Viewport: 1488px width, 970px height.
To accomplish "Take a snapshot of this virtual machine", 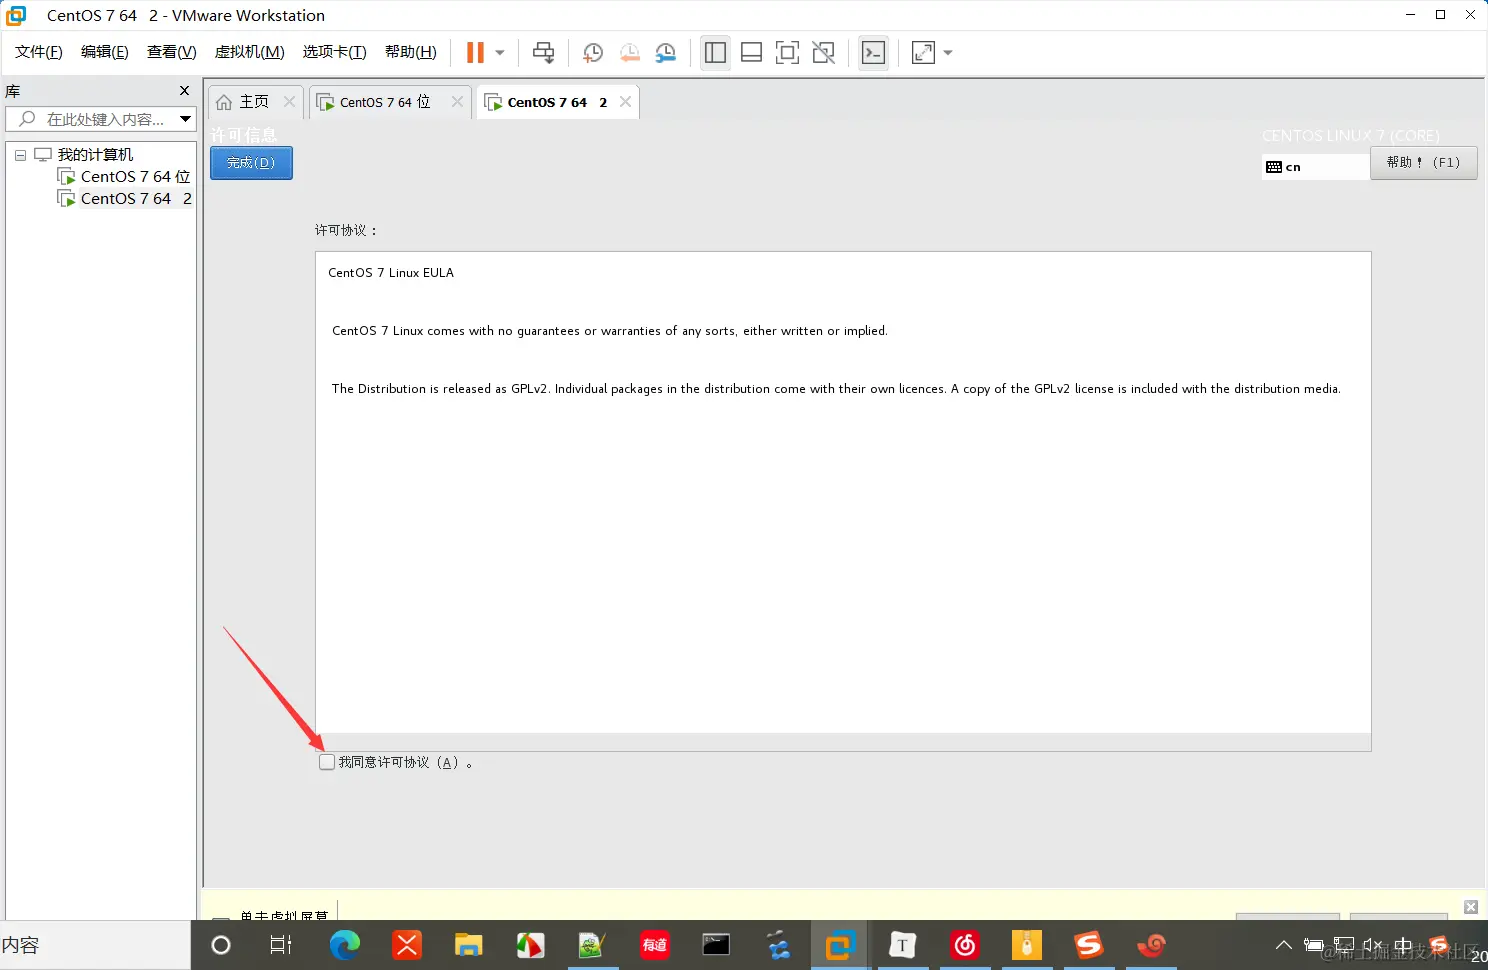I will pos(592,53).
